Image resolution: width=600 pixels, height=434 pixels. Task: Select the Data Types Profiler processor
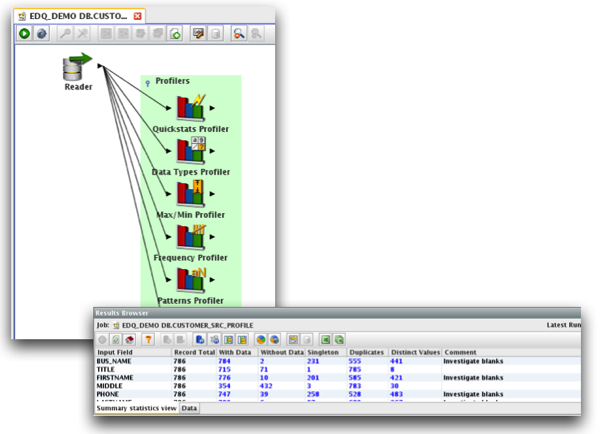point(191,150)
